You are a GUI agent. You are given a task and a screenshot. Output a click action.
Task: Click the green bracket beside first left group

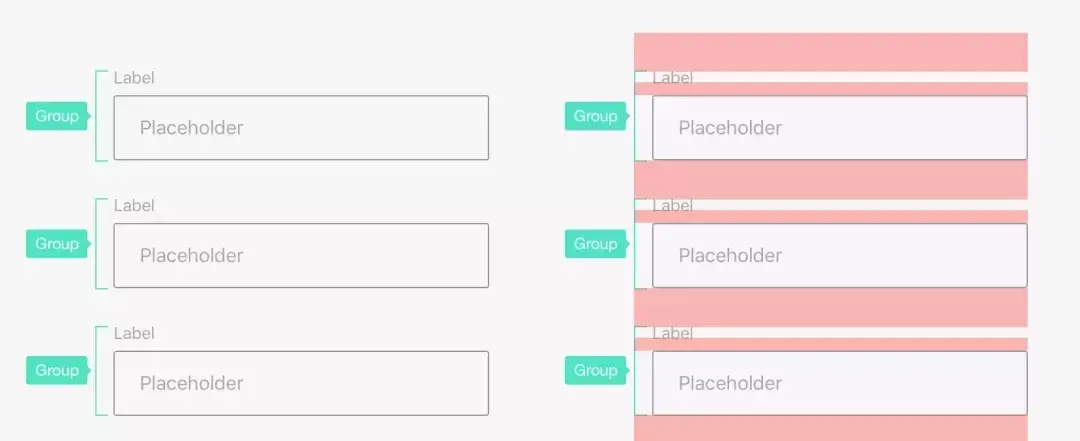coord(97,140)
